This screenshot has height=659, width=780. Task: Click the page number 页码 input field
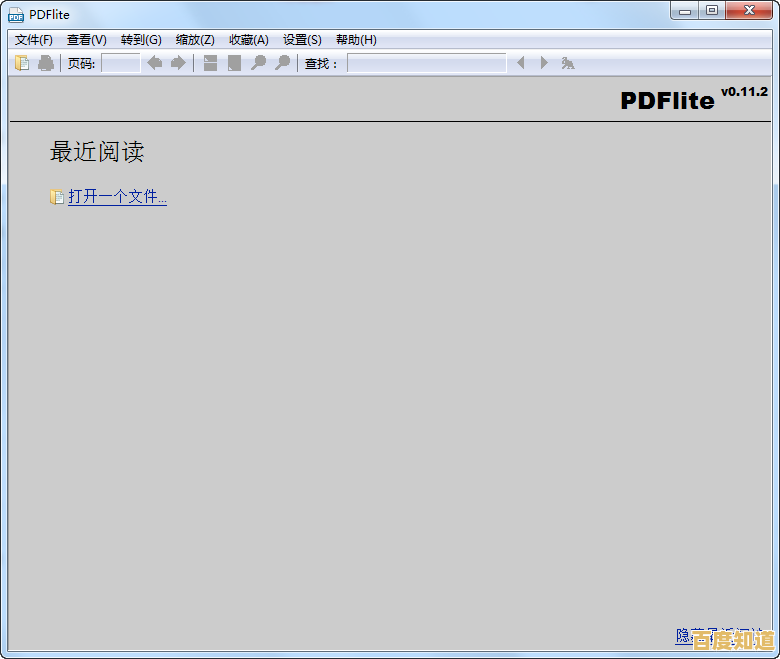point(120,63)
